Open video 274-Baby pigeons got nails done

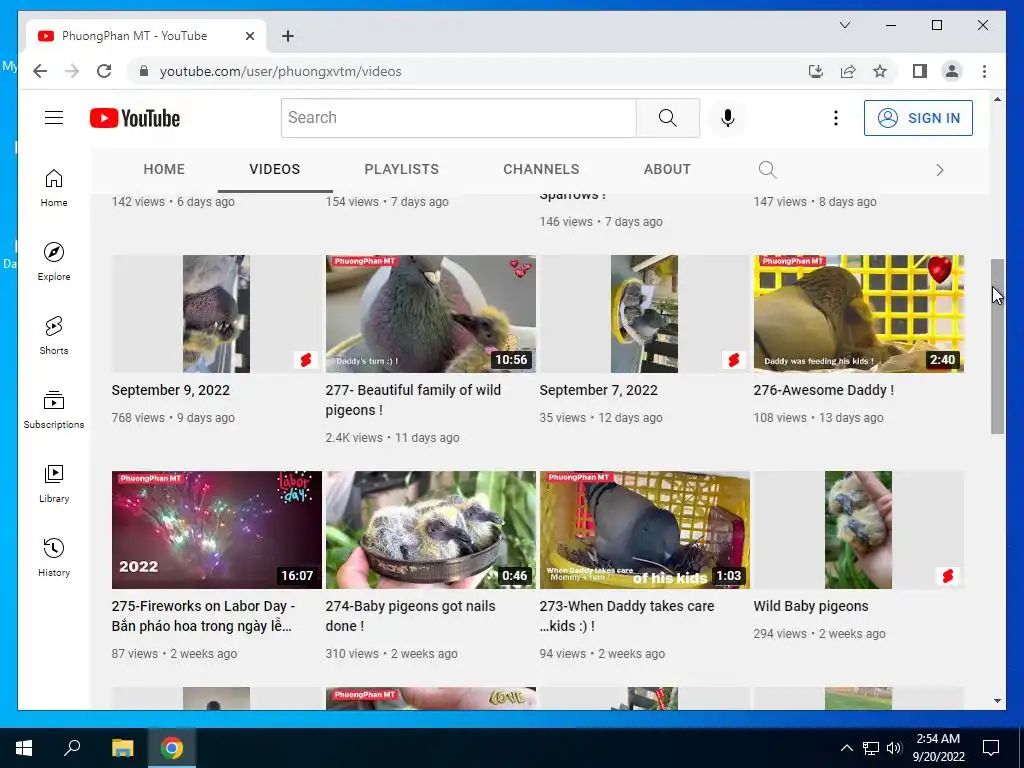[410, 616]
